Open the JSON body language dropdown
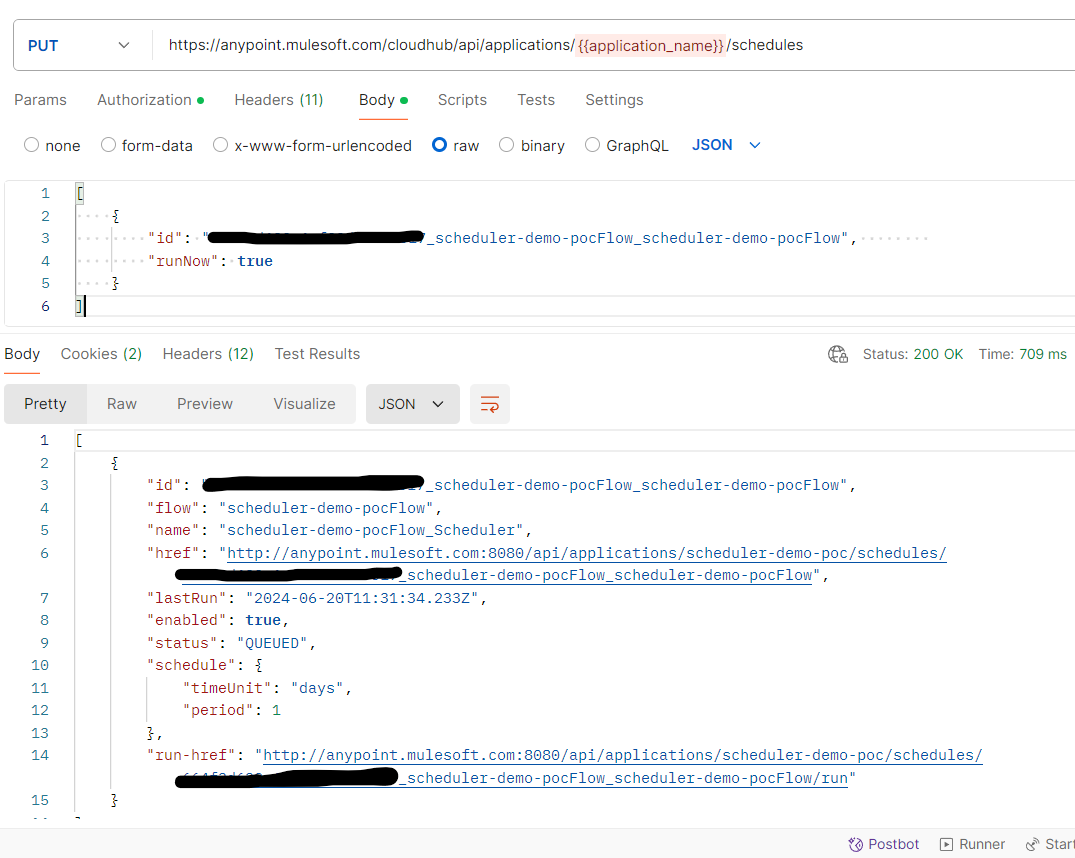Screen dimensions: 1075x858 point(726,145)
